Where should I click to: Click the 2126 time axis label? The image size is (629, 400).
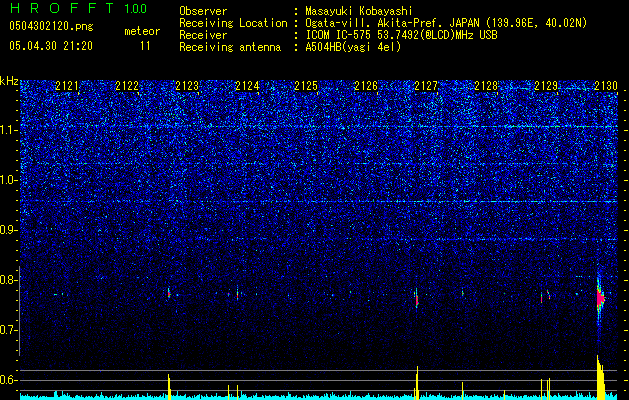pyautogui.click(x=366, y=86)
